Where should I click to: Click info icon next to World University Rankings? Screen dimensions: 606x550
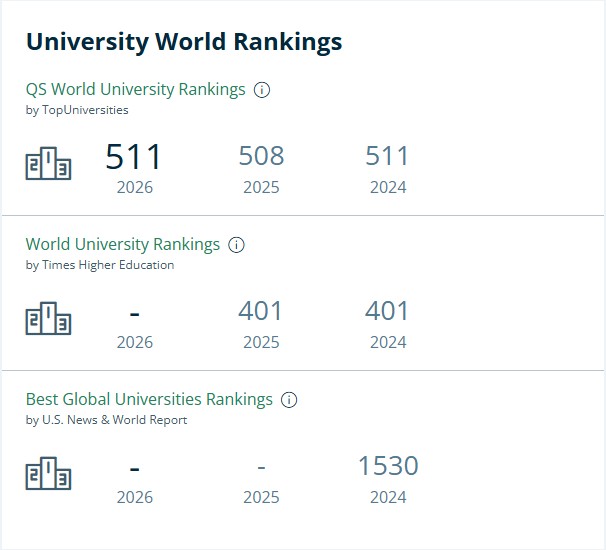pos(236,245)
